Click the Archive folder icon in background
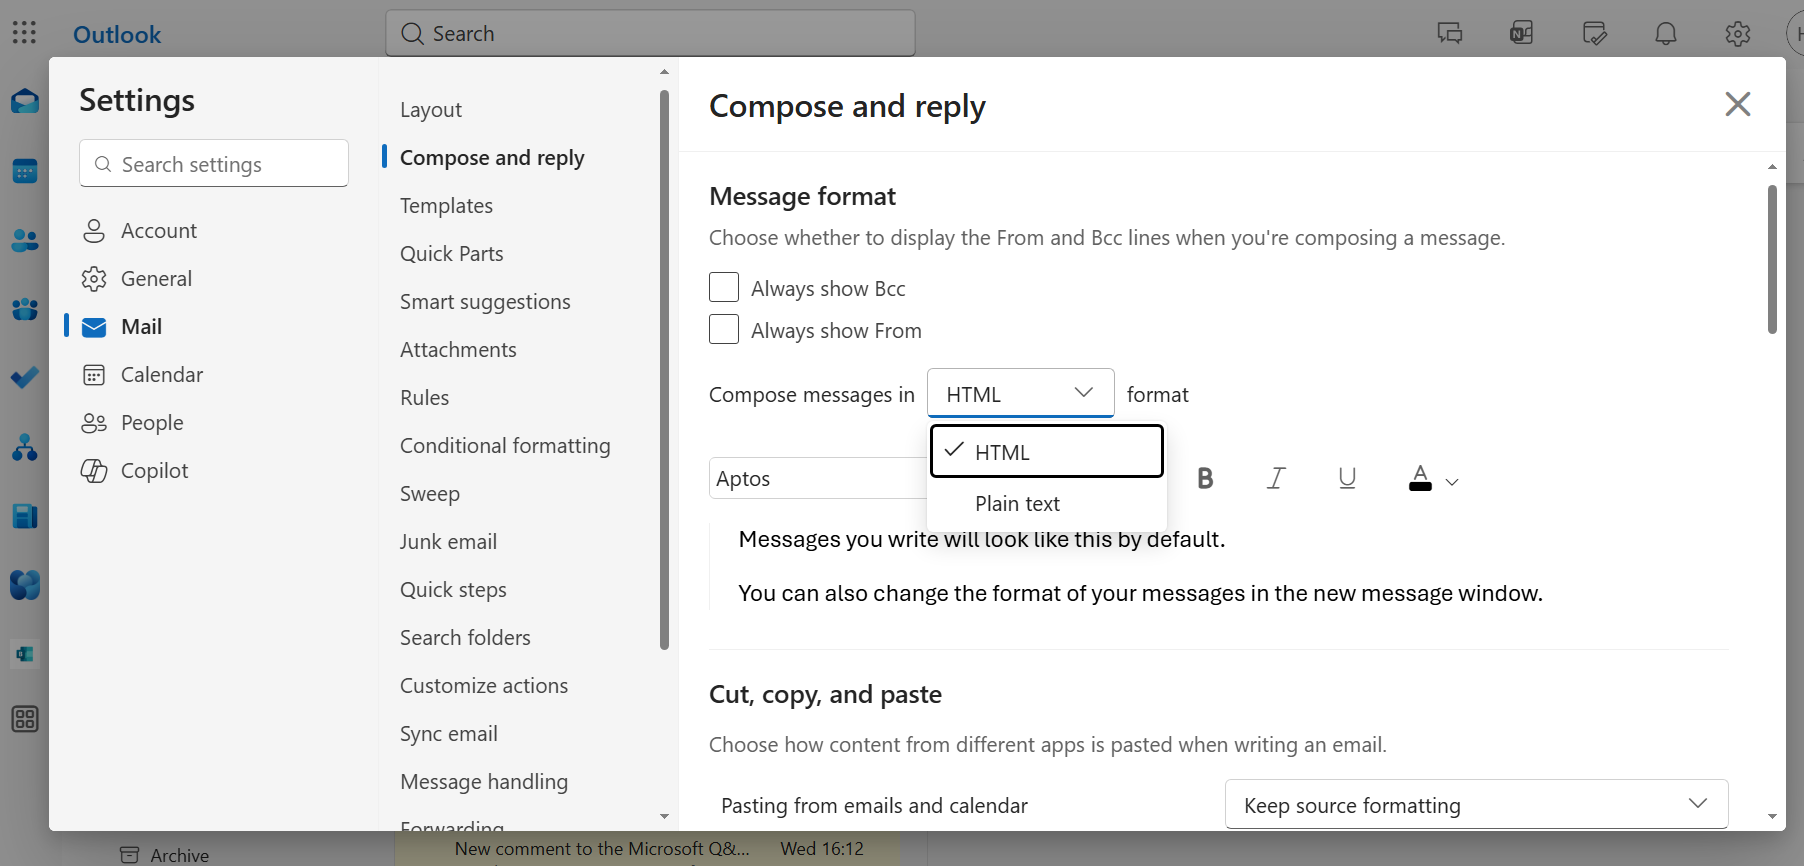 click(x=129, y=855)
